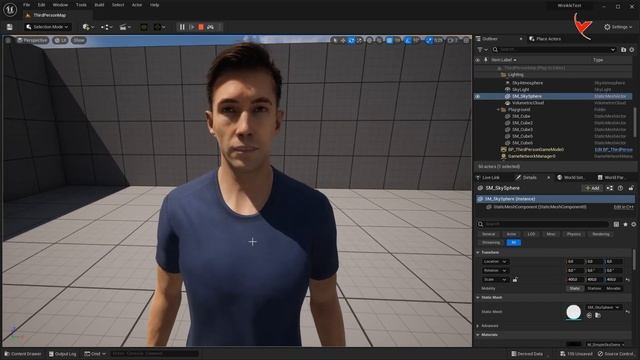640x360 pixels.
Task: Toggle grid snapping in viewport toolbar
Action: point(389,40)
